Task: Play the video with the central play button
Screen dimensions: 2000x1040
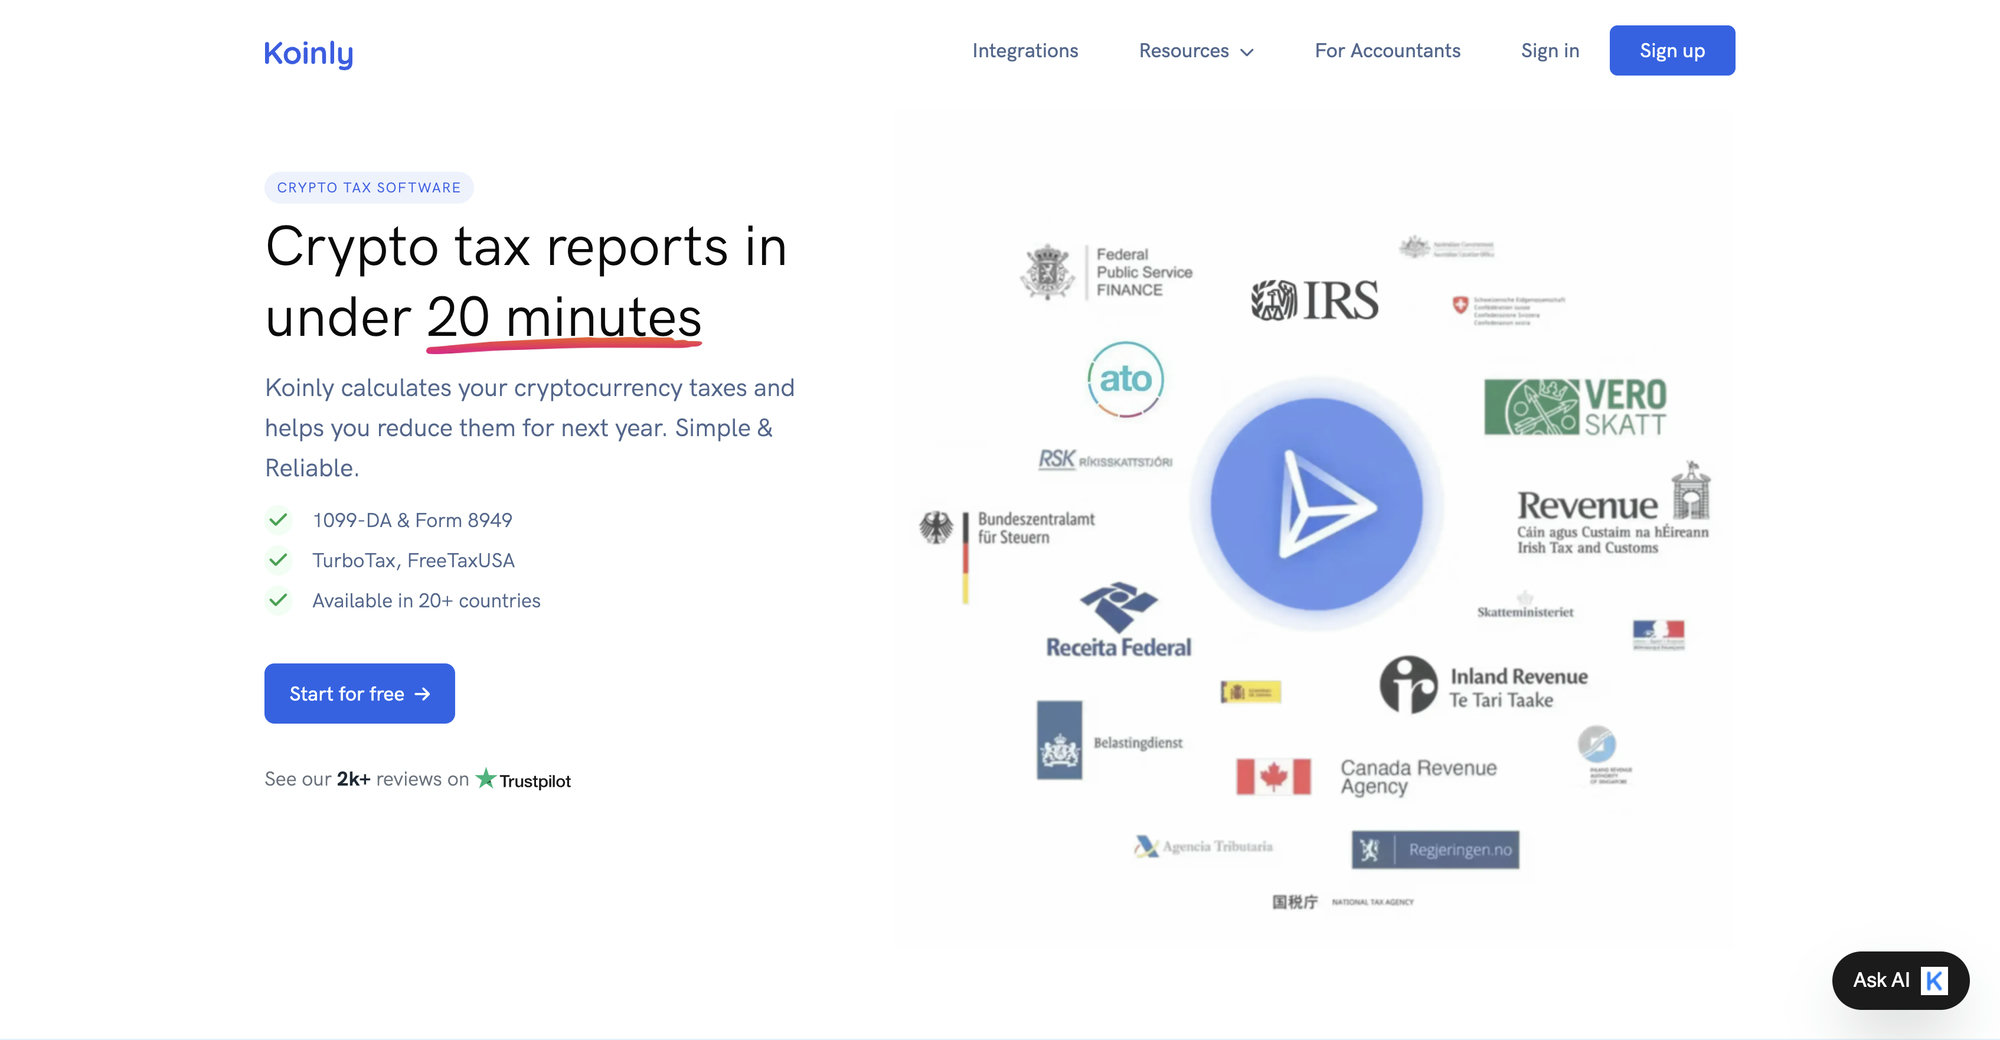Action: (x=1317, y=504)
